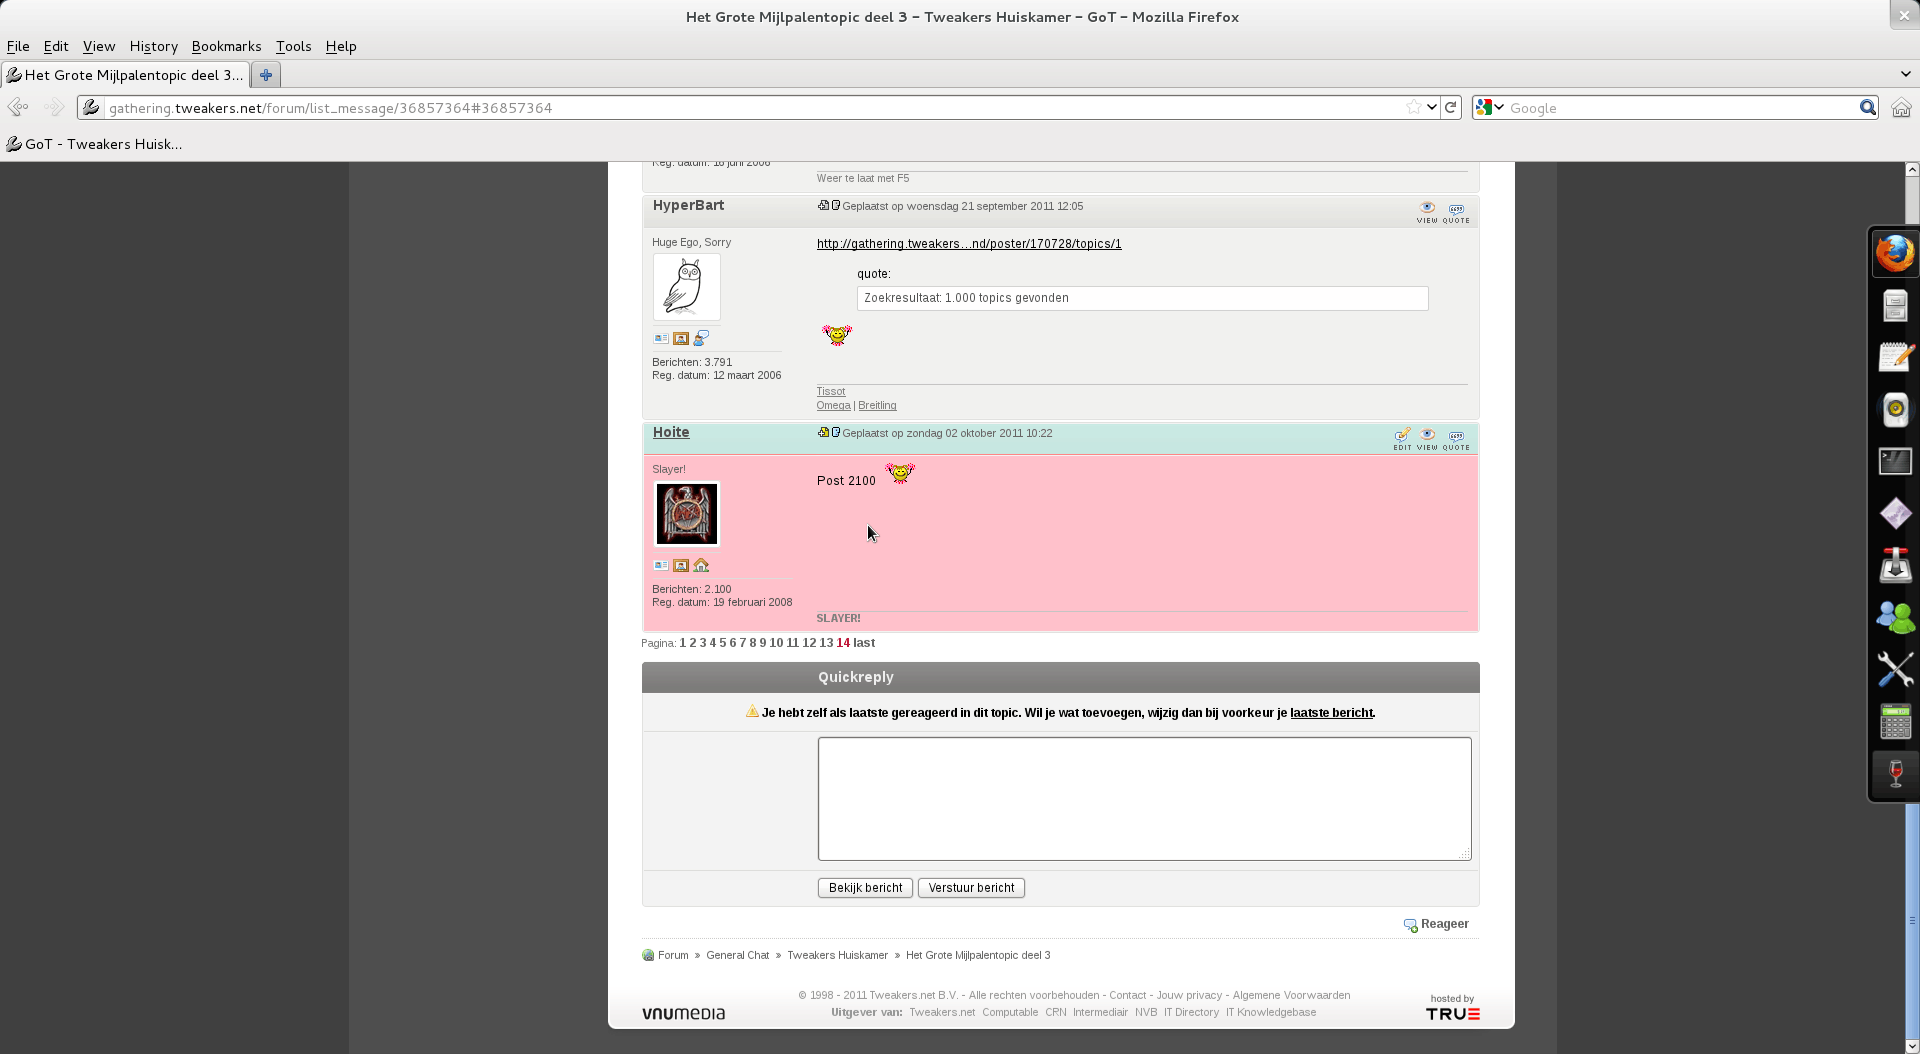Click the Google search input field
The width and height of the screenshot is (1920, 1054).
coord(1682,108)
